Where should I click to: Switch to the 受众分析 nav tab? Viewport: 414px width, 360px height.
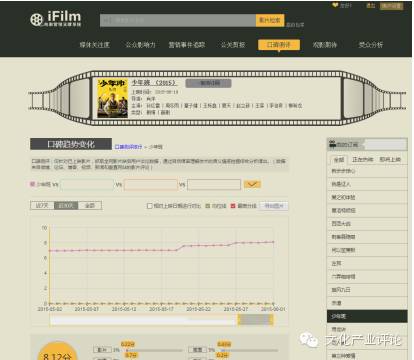[371, 45]
